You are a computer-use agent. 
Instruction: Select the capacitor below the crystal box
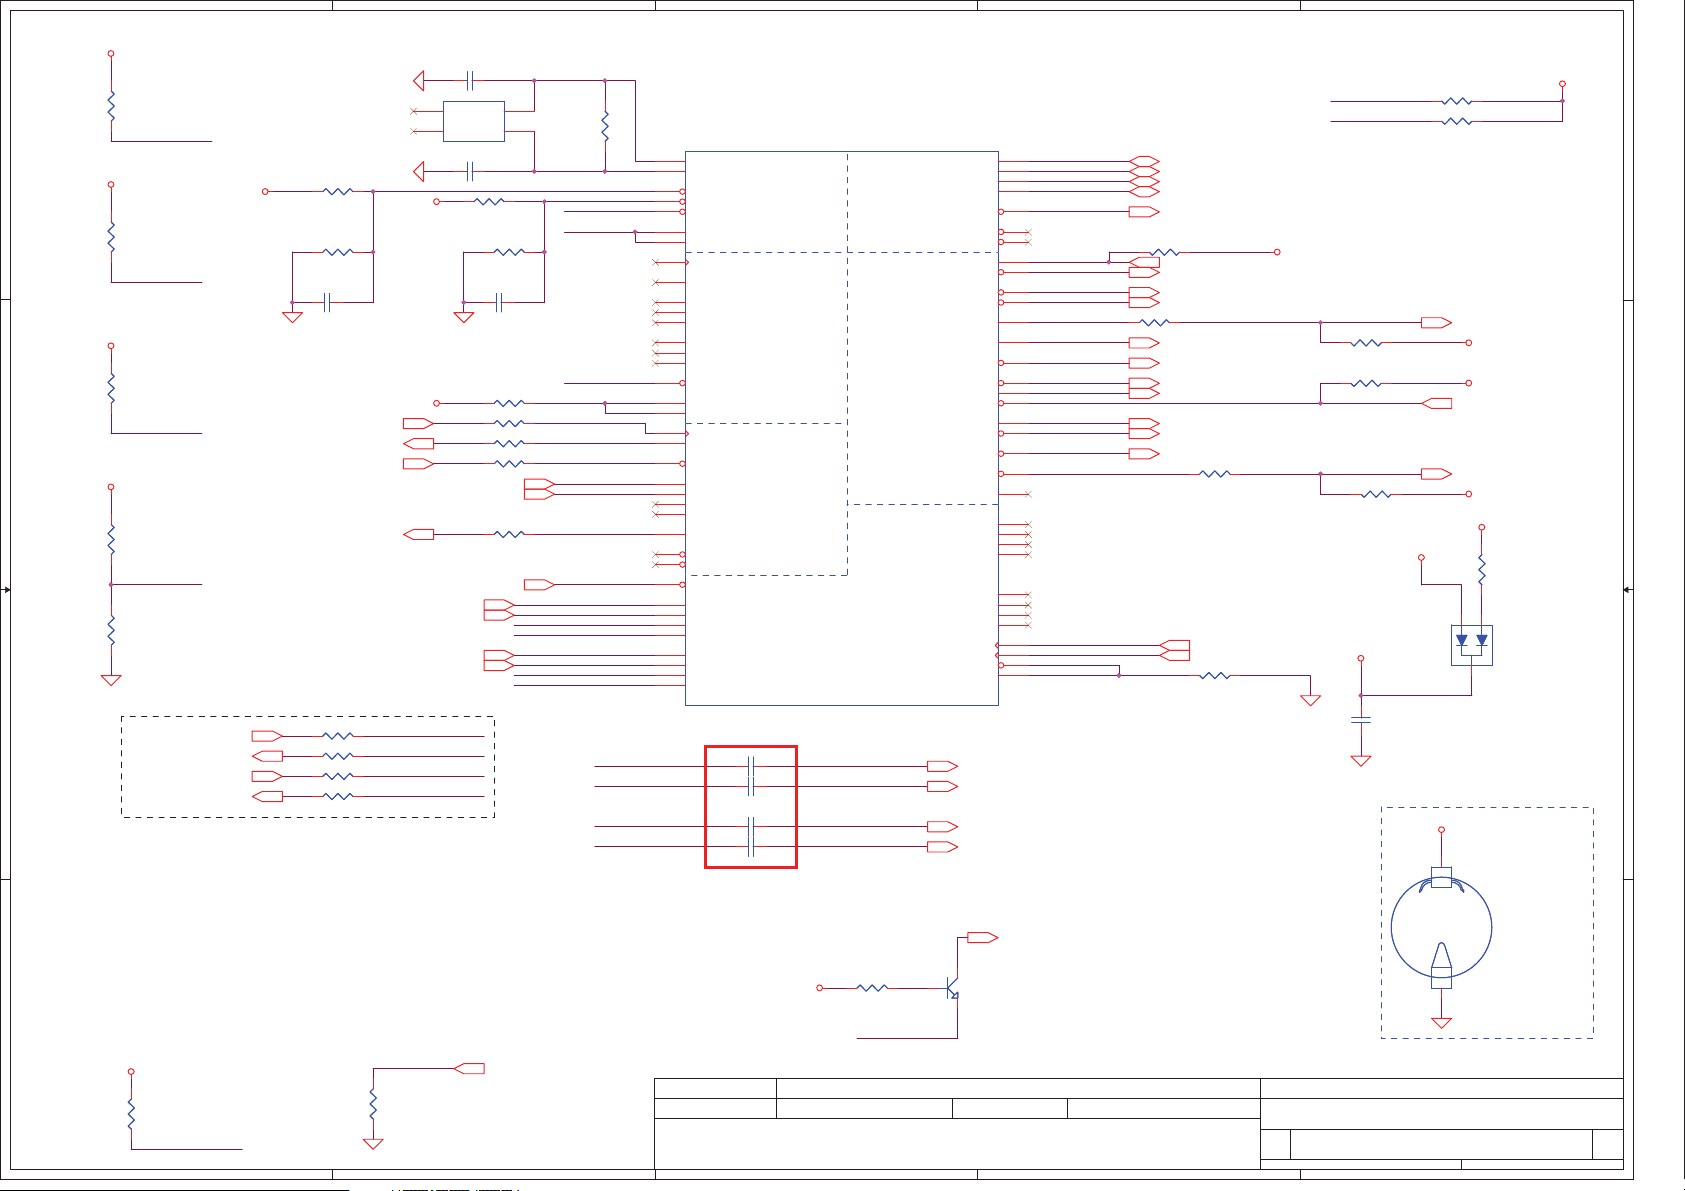pyautogui.click(x=469, y=171)
